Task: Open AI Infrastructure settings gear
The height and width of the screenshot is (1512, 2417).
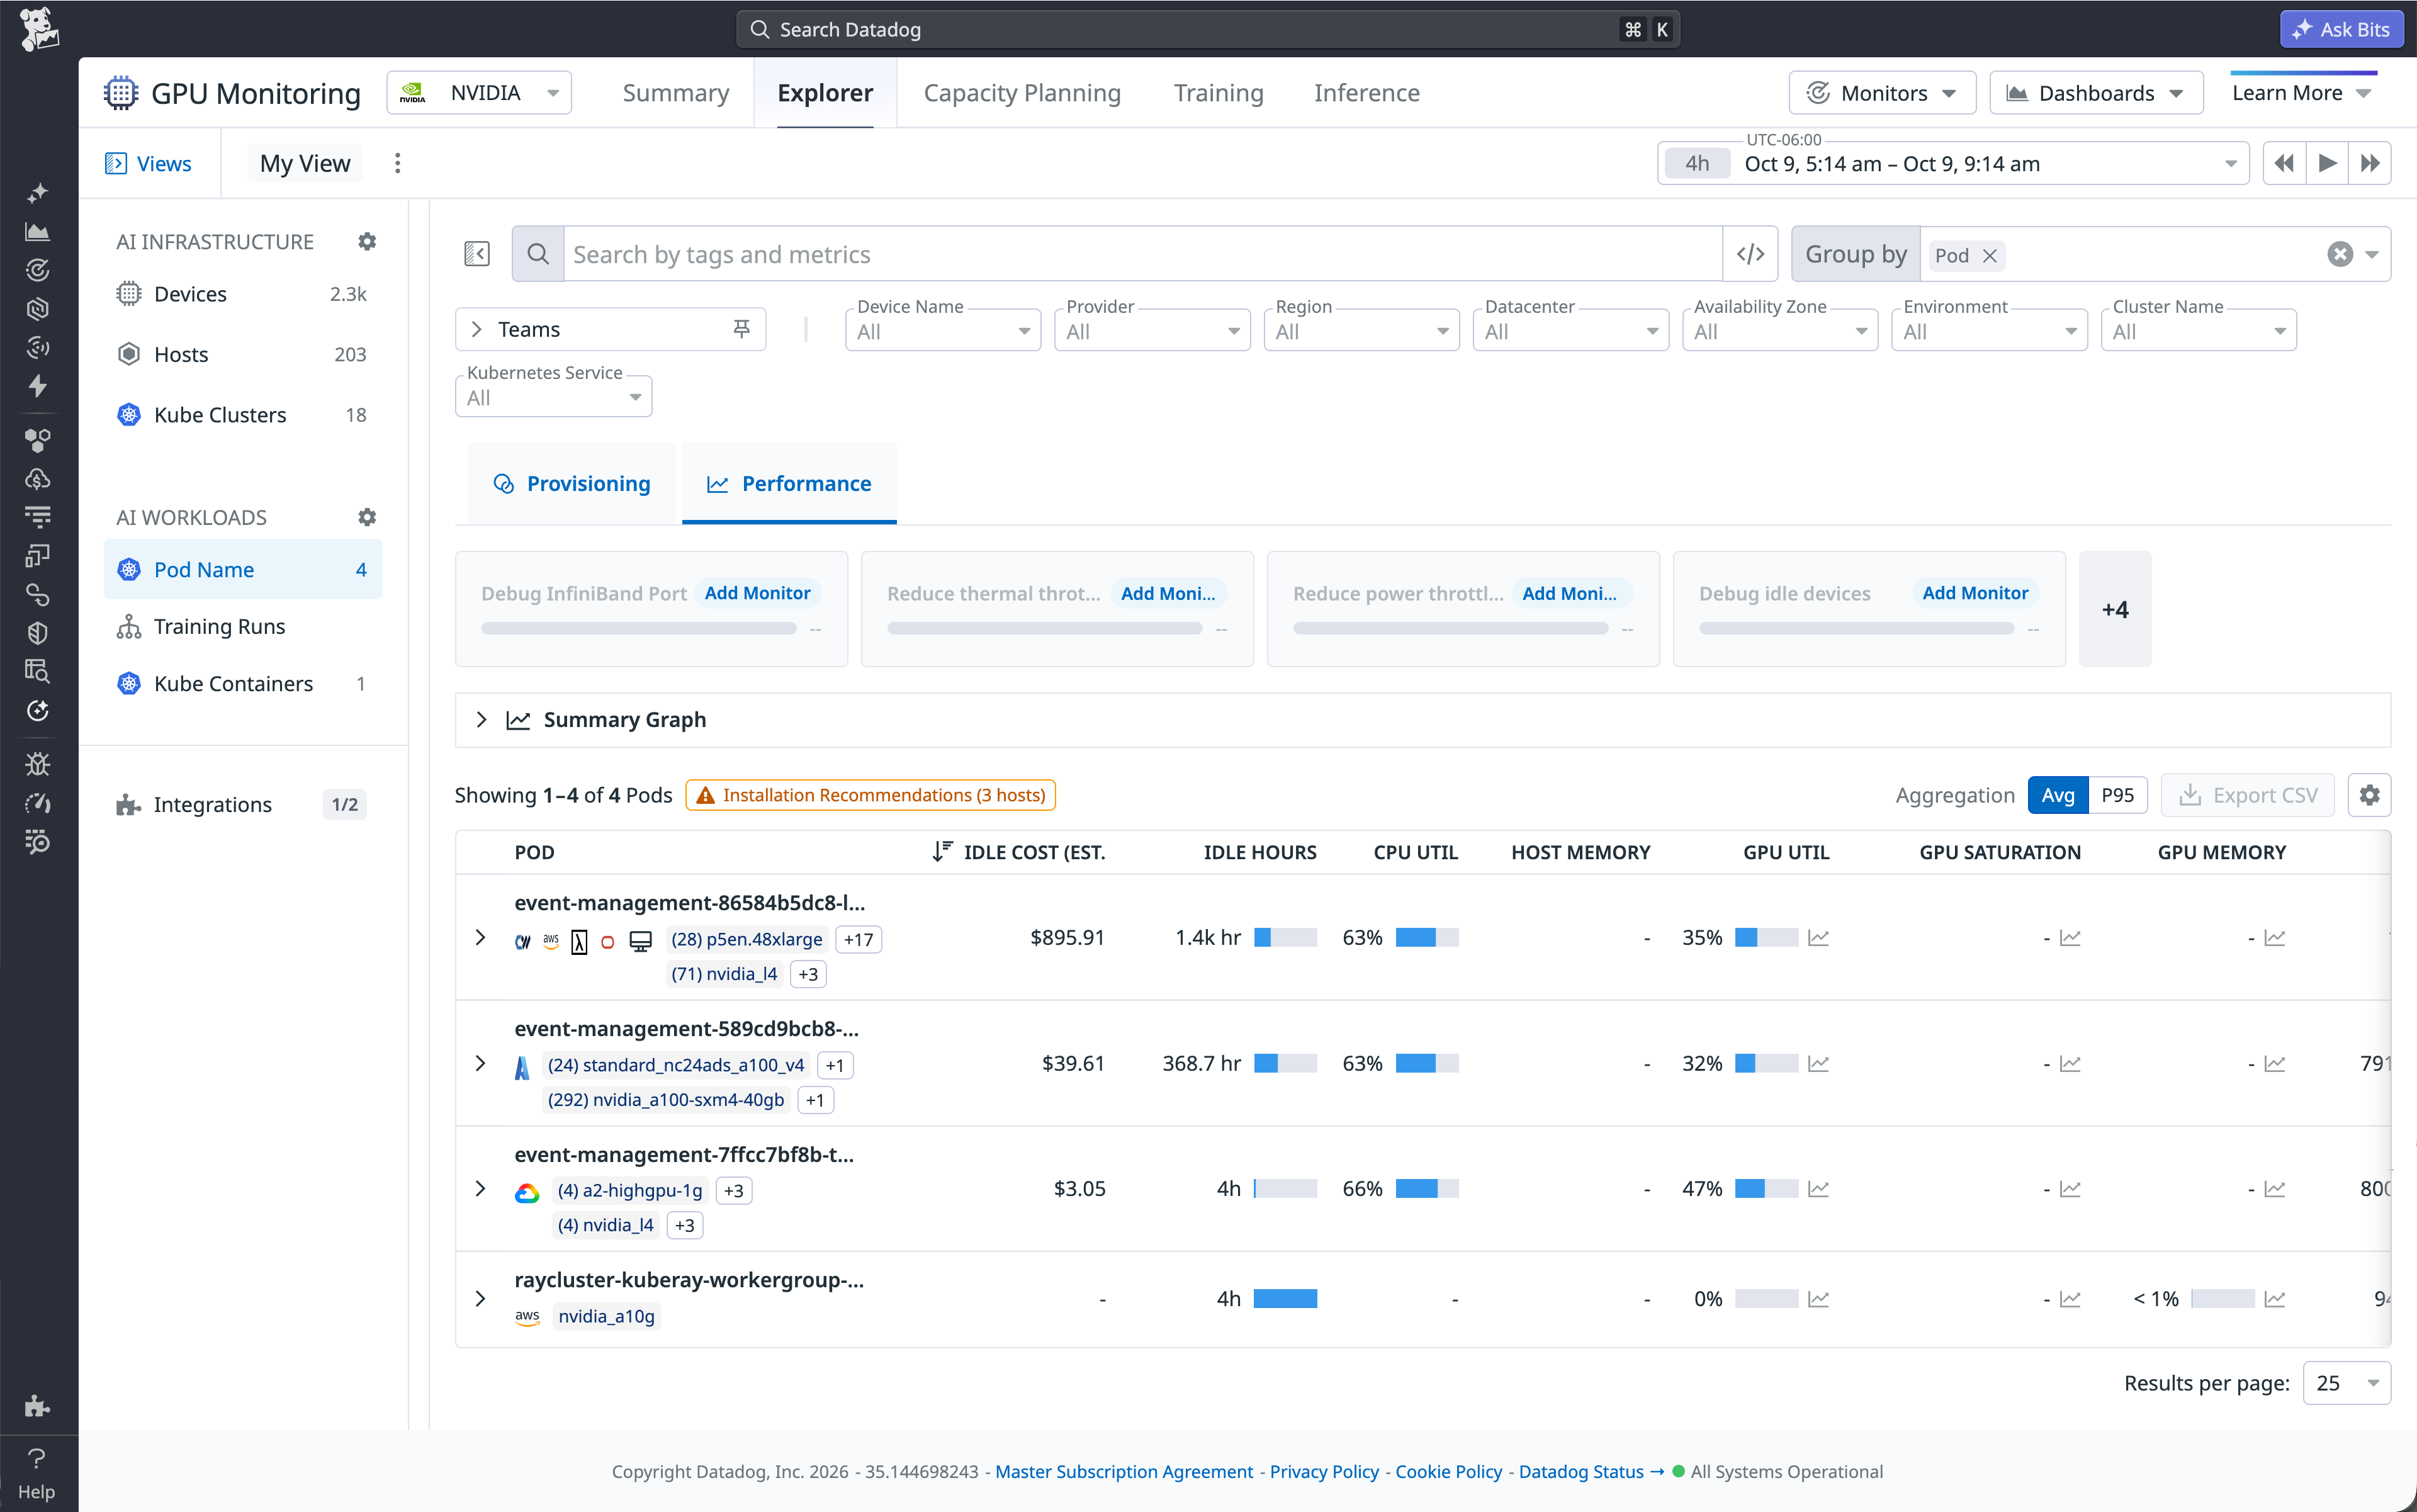Action: (367, 242)
